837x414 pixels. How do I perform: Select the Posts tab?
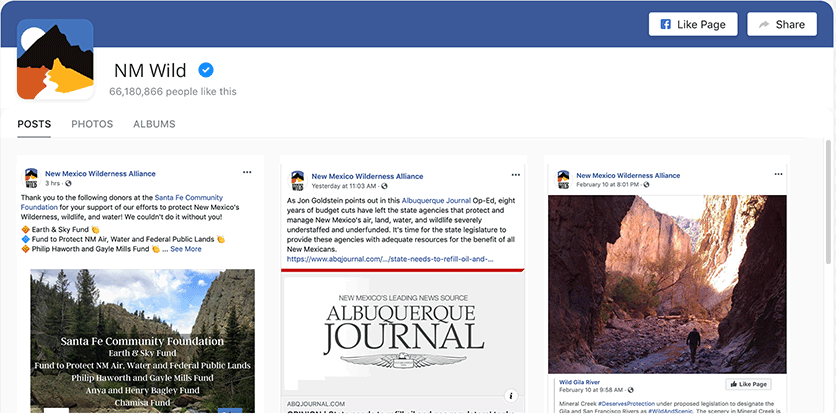pyautogui.click(x=34, y=124)
